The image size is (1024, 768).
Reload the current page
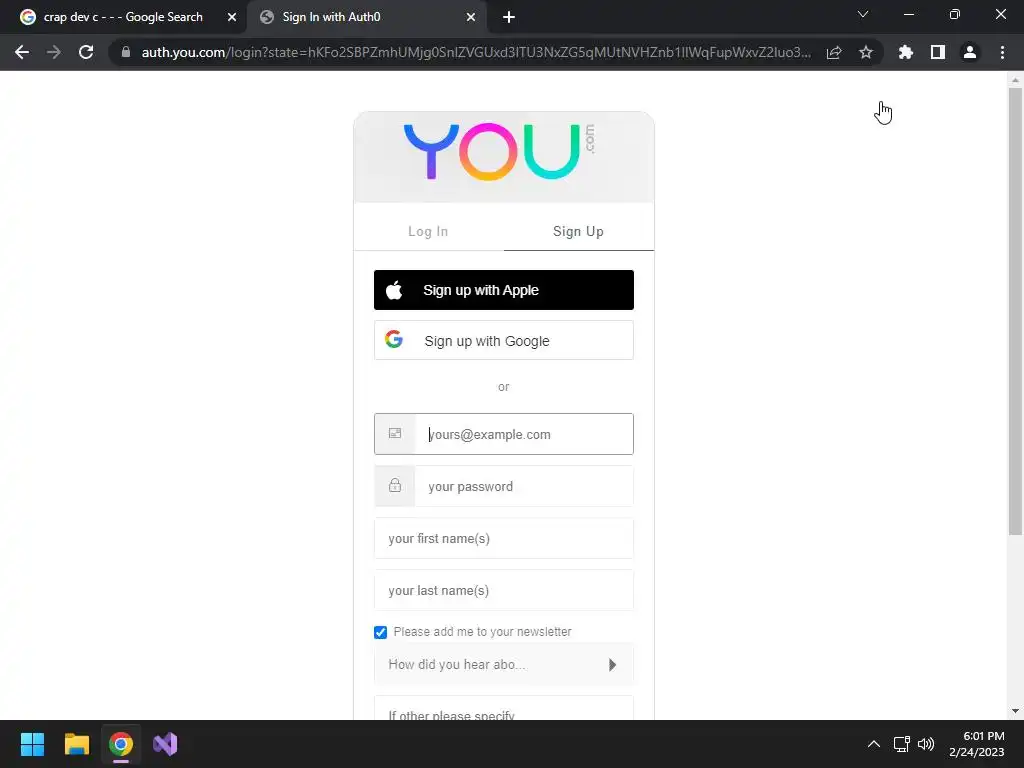click(x=86, y=52)
